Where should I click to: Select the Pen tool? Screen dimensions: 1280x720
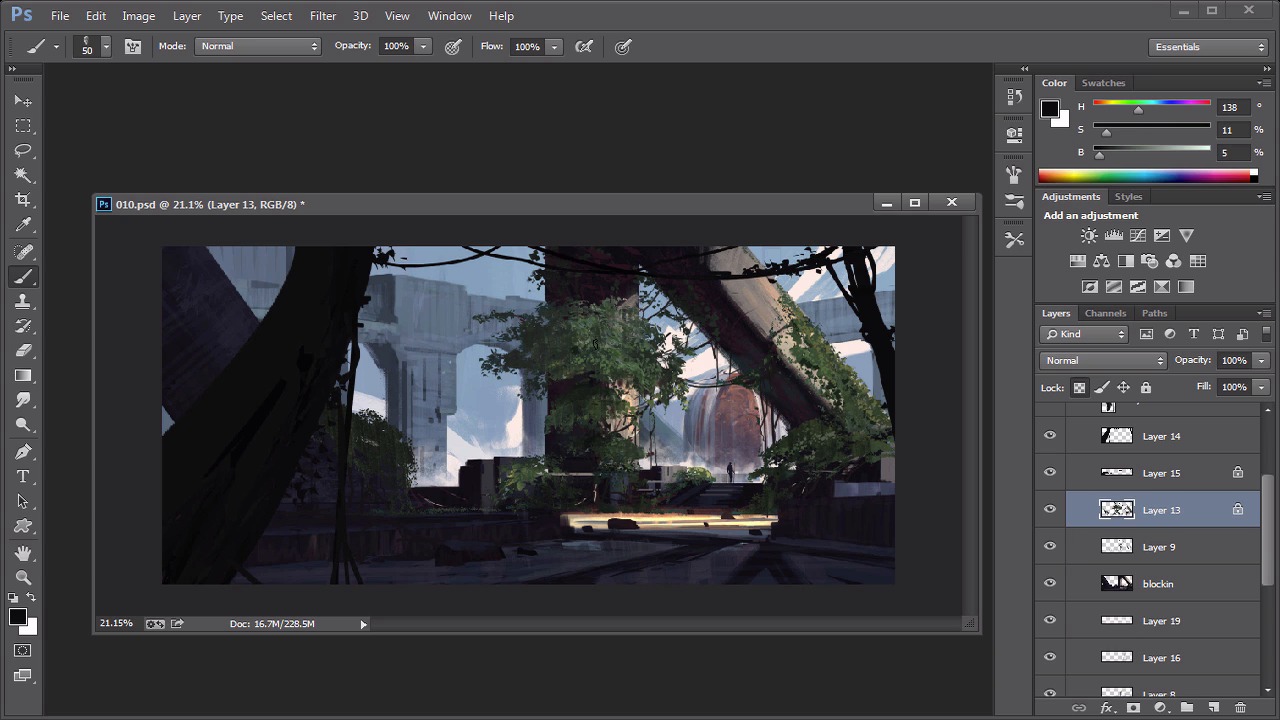coord(23,452)
